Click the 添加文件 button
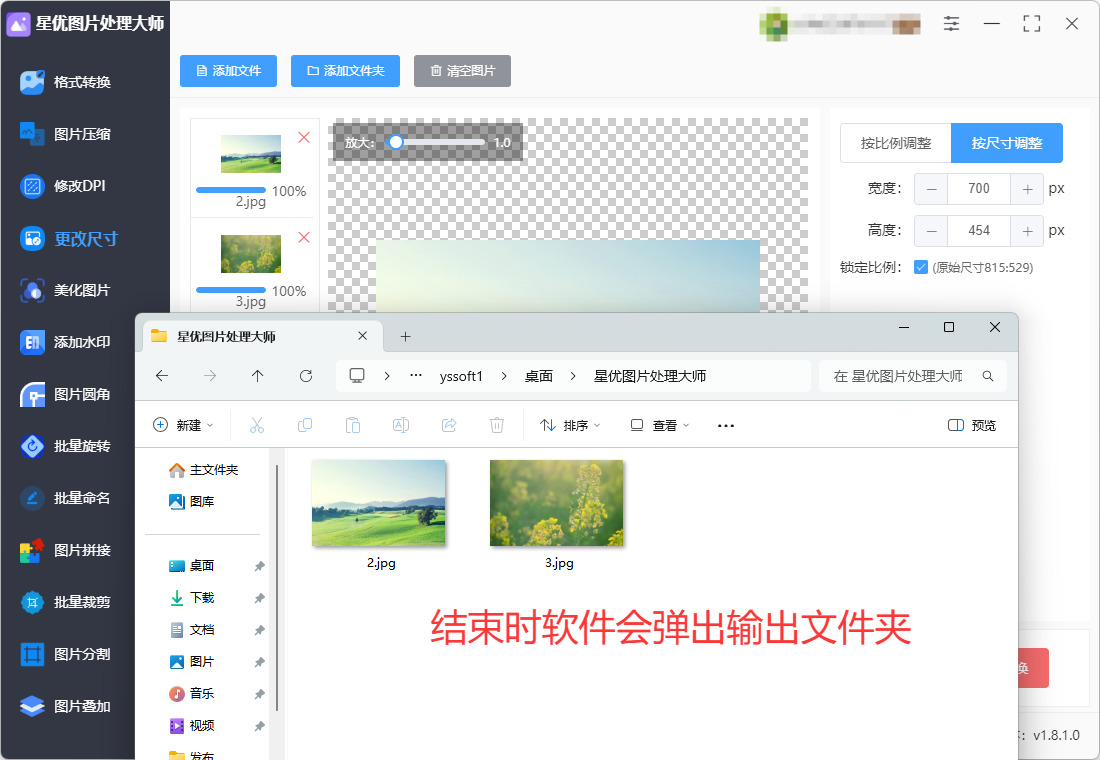Image resolution: width=1100 pixels, height=760 pixels. 229,71
